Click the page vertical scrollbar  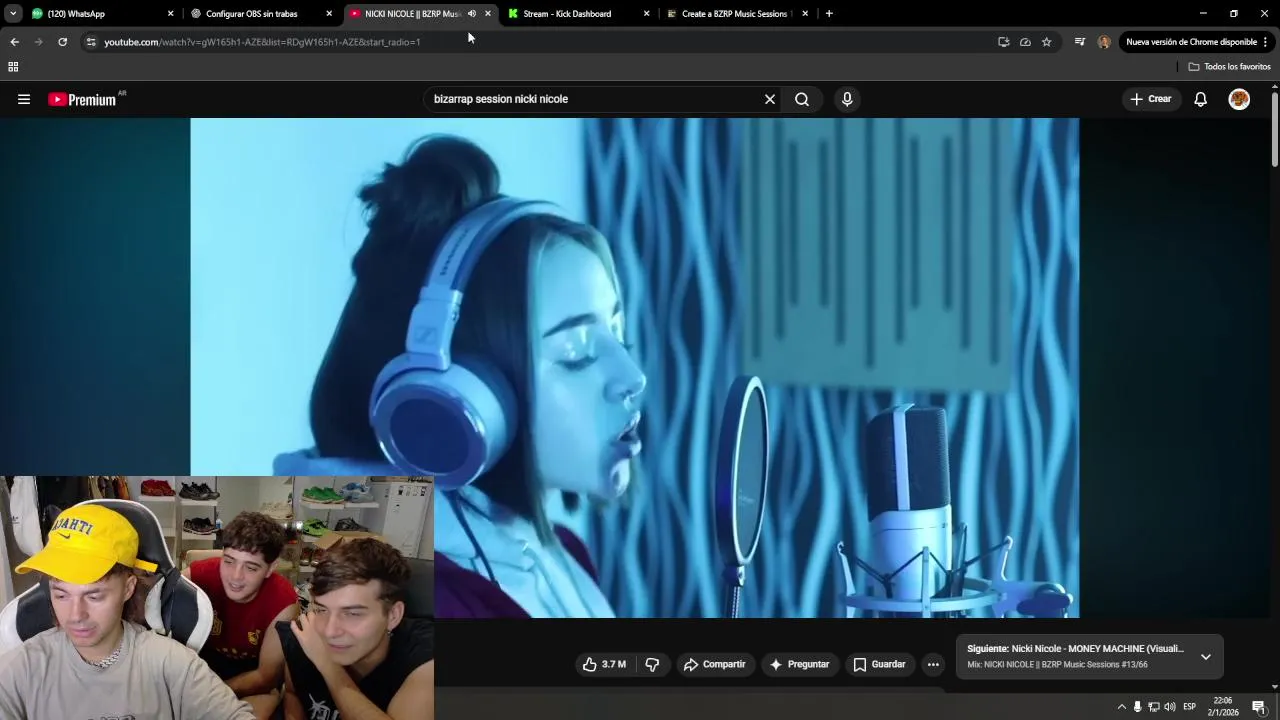pos(1274,130)
